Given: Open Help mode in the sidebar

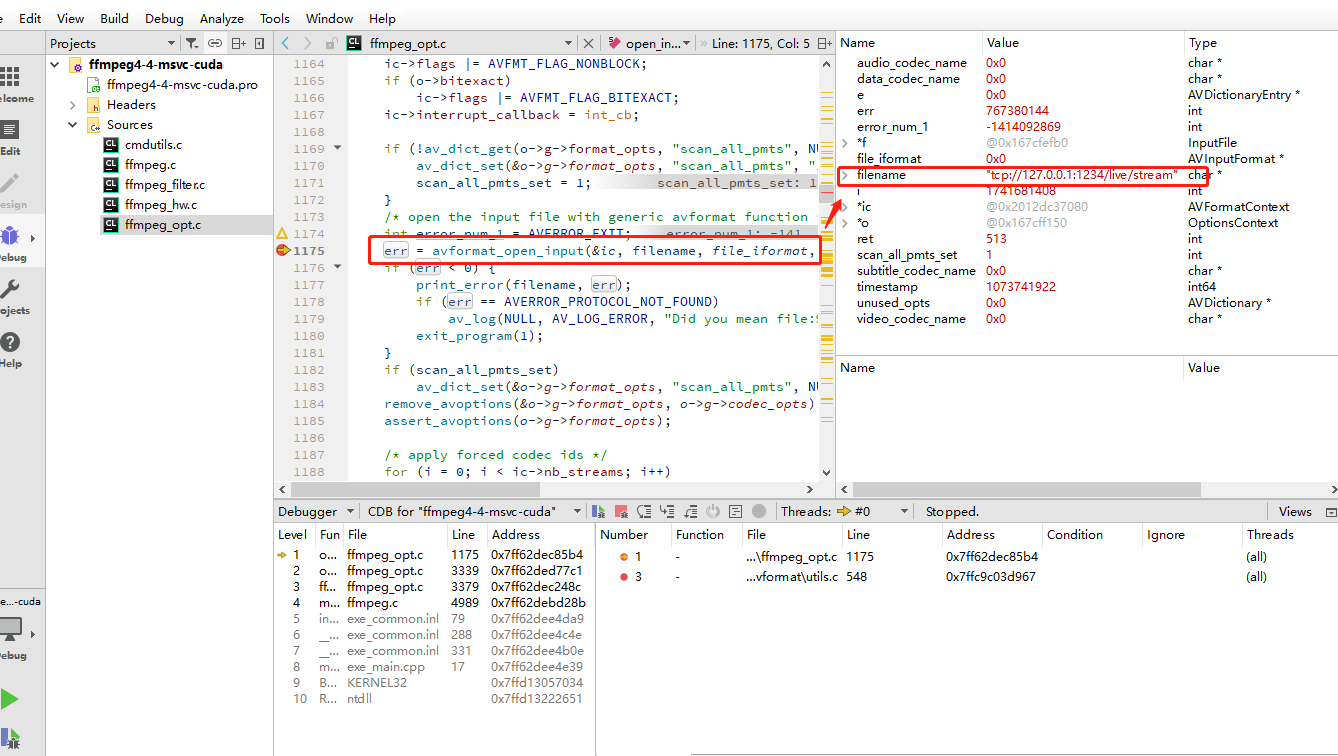Looking at the screenshot, I should click(x=10, y=350).
